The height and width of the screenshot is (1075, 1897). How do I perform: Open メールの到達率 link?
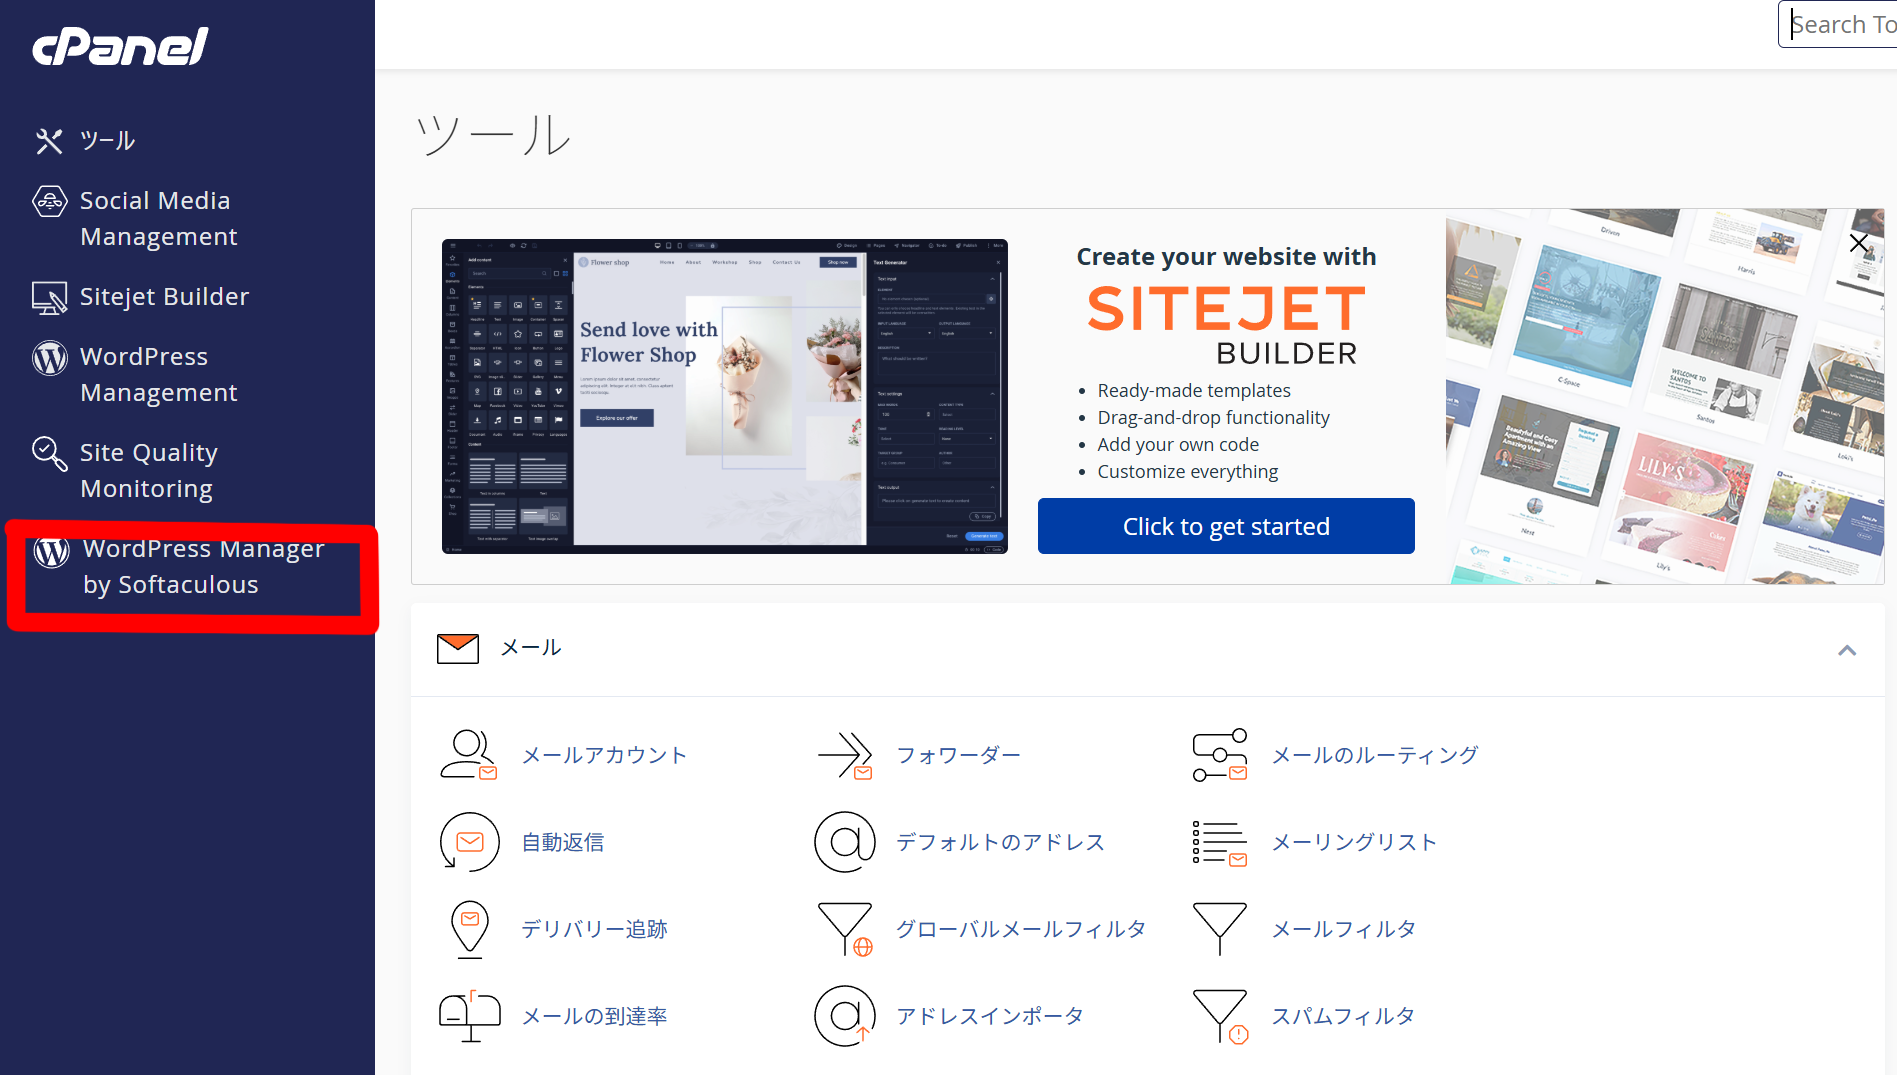(594, 1017)
